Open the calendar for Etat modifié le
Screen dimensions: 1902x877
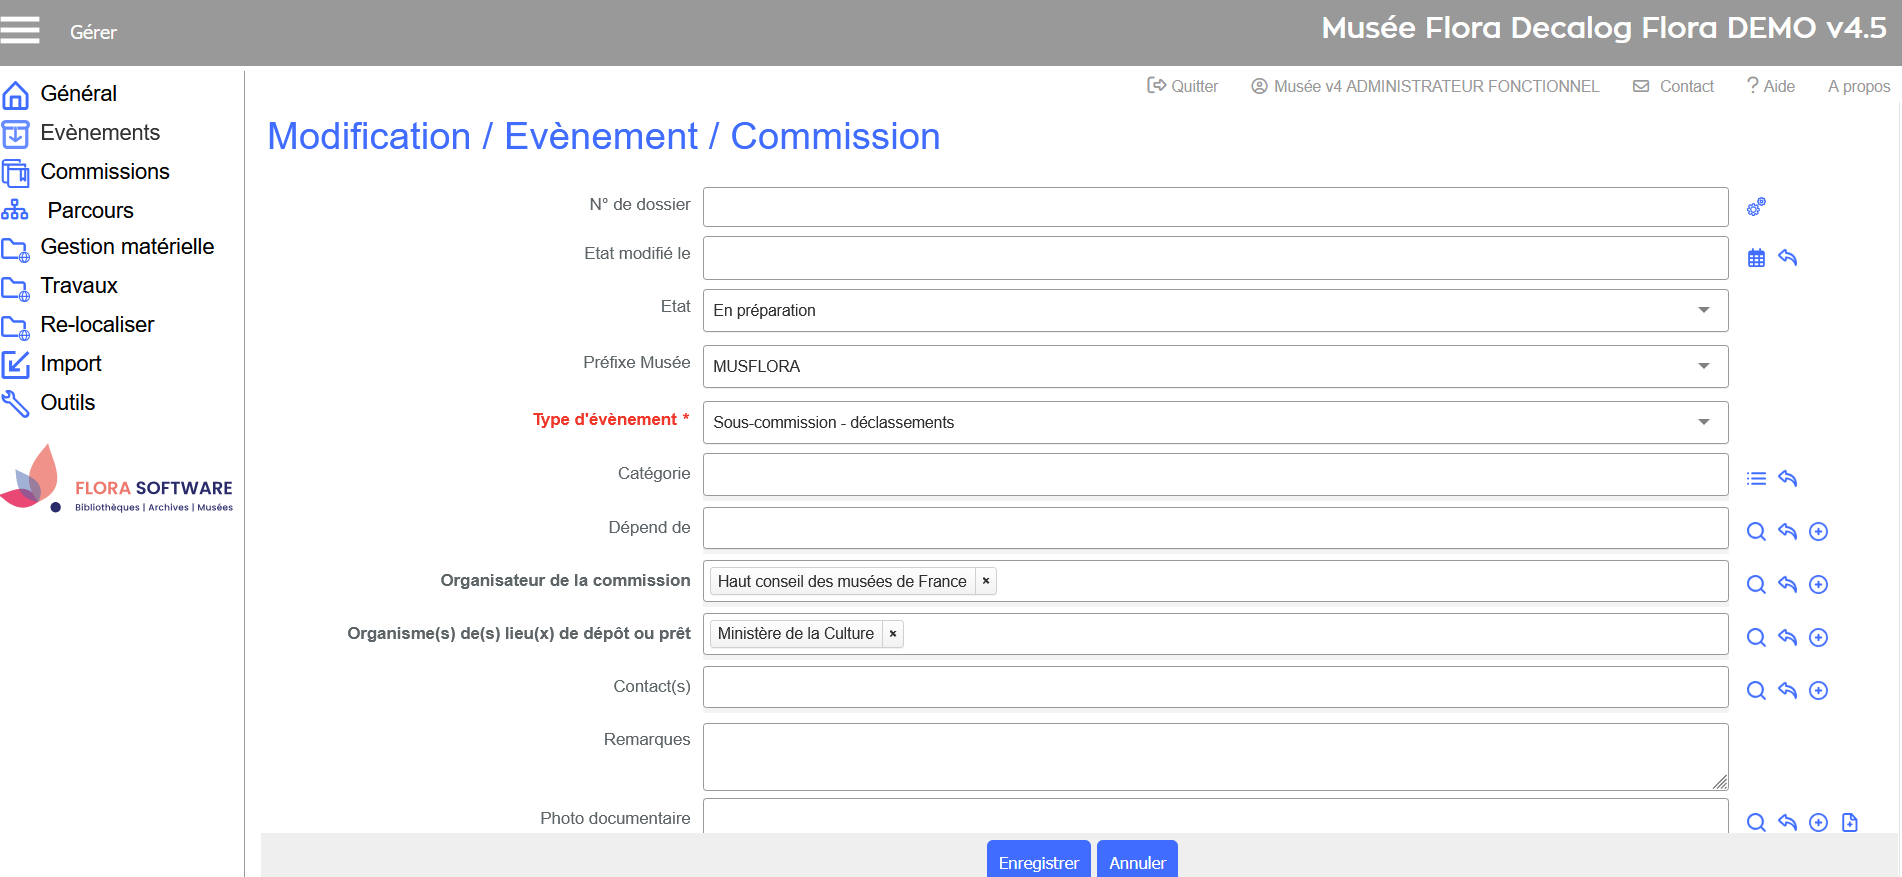click(1756, 258)
